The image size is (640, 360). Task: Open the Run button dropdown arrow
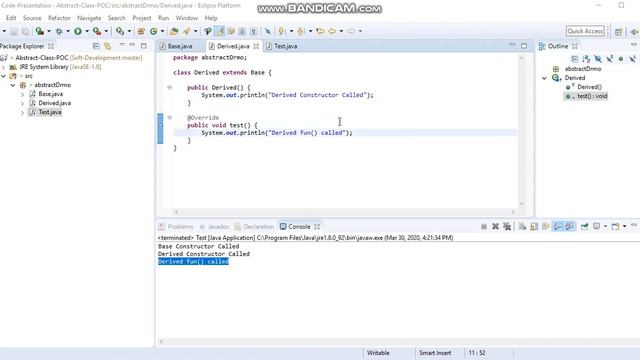pyautogui.click(x=87, y=31)
